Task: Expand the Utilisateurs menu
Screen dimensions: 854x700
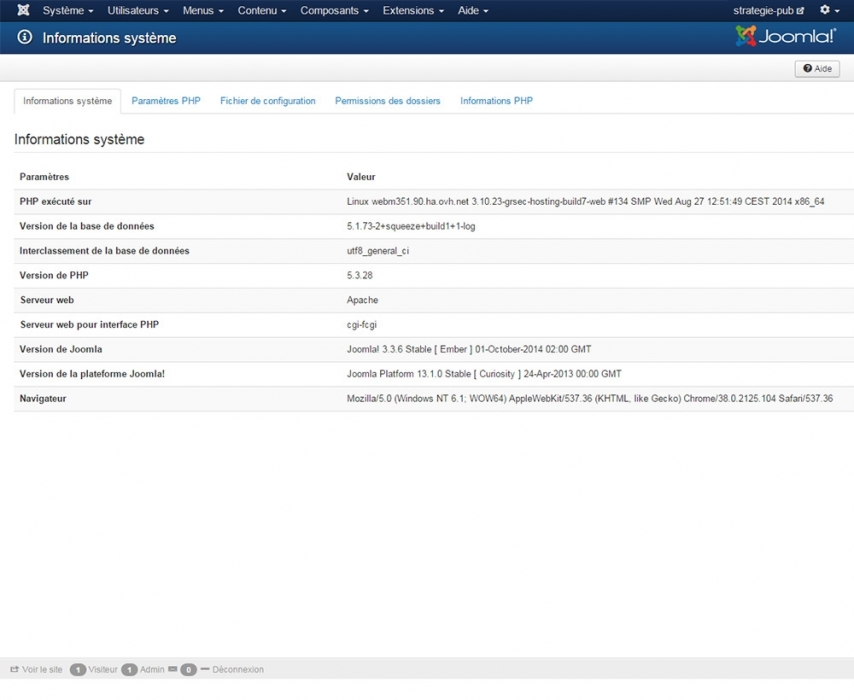Action: [x=138, y=10]
